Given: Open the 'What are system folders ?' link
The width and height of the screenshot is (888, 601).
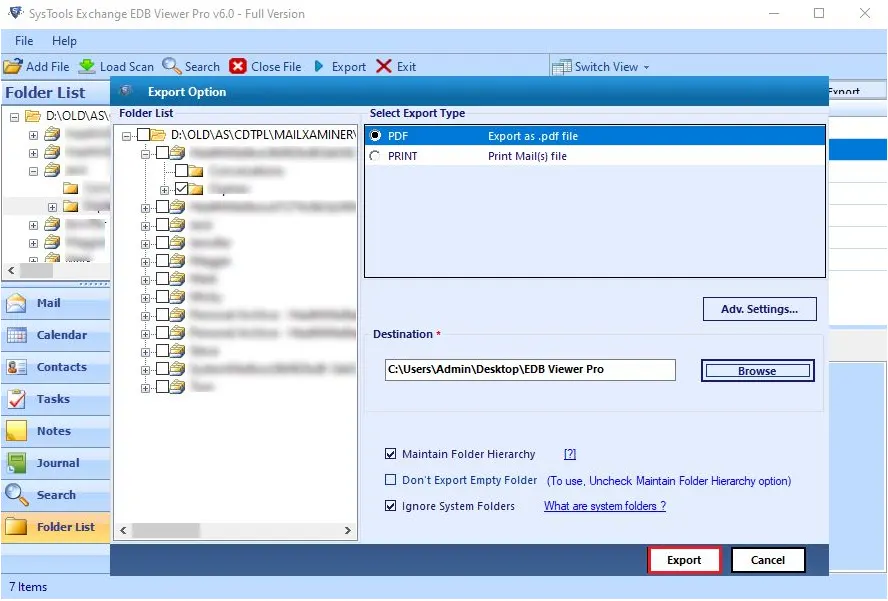Looking at the screenshot, I should coord(605,506).
